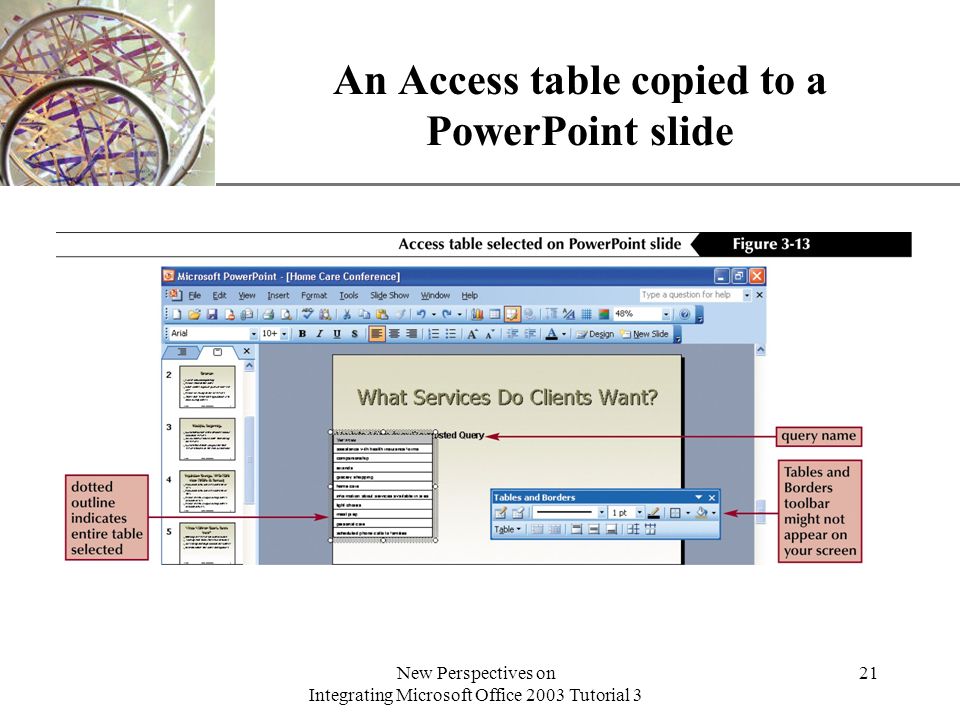Viewport: 960px width, 720px height.
Task: Open the Slide Show menu
Action: click(x=389, y=295)
